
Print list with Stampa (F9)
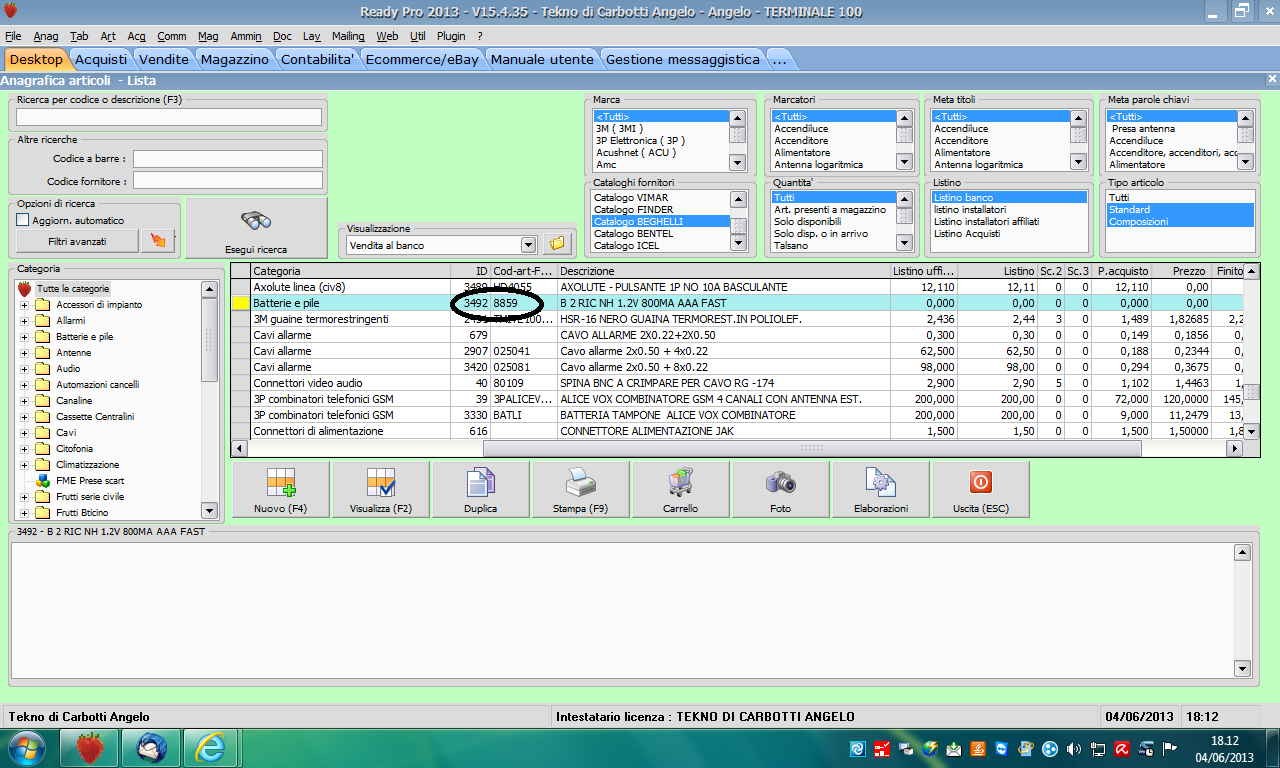(580, 490)
